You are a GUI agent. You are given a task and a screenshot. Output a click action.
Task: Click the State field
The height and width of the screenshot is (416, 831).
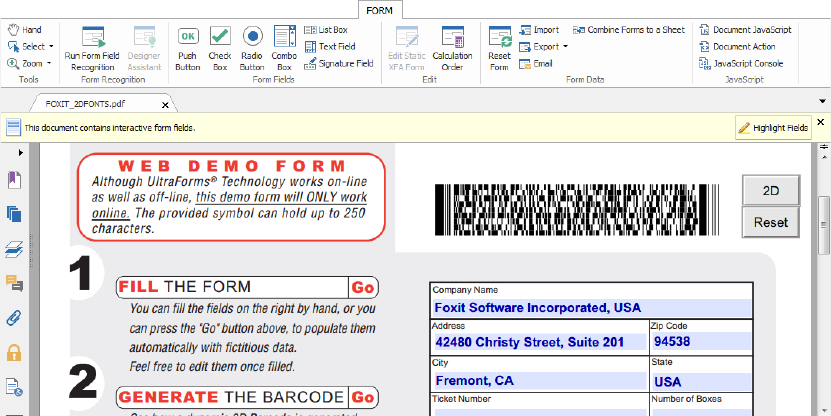[701, 380]
